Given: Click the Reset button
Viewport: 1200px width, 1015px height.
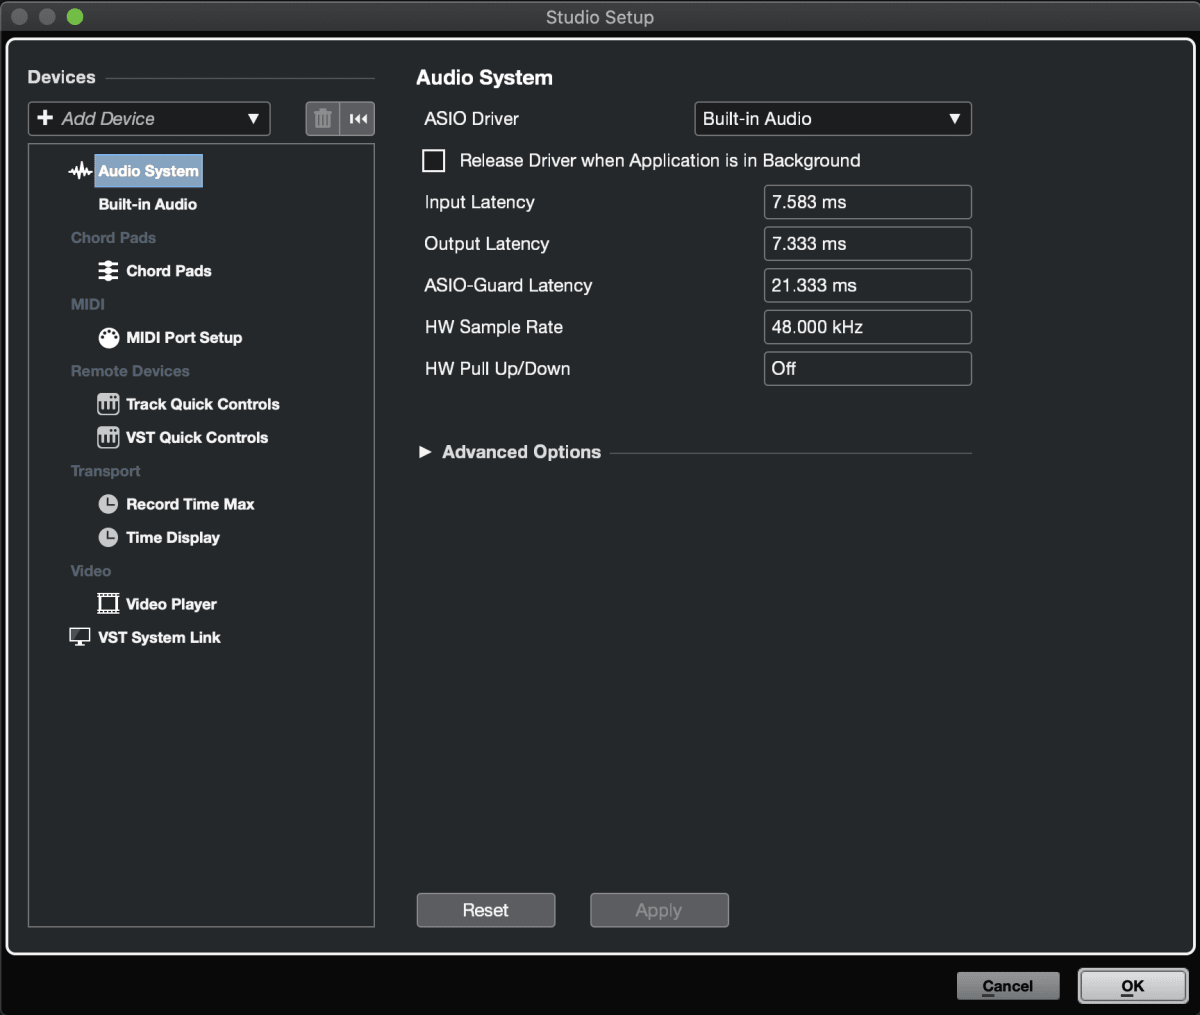Looking at the screenshot, I should [x=486, y=910].
